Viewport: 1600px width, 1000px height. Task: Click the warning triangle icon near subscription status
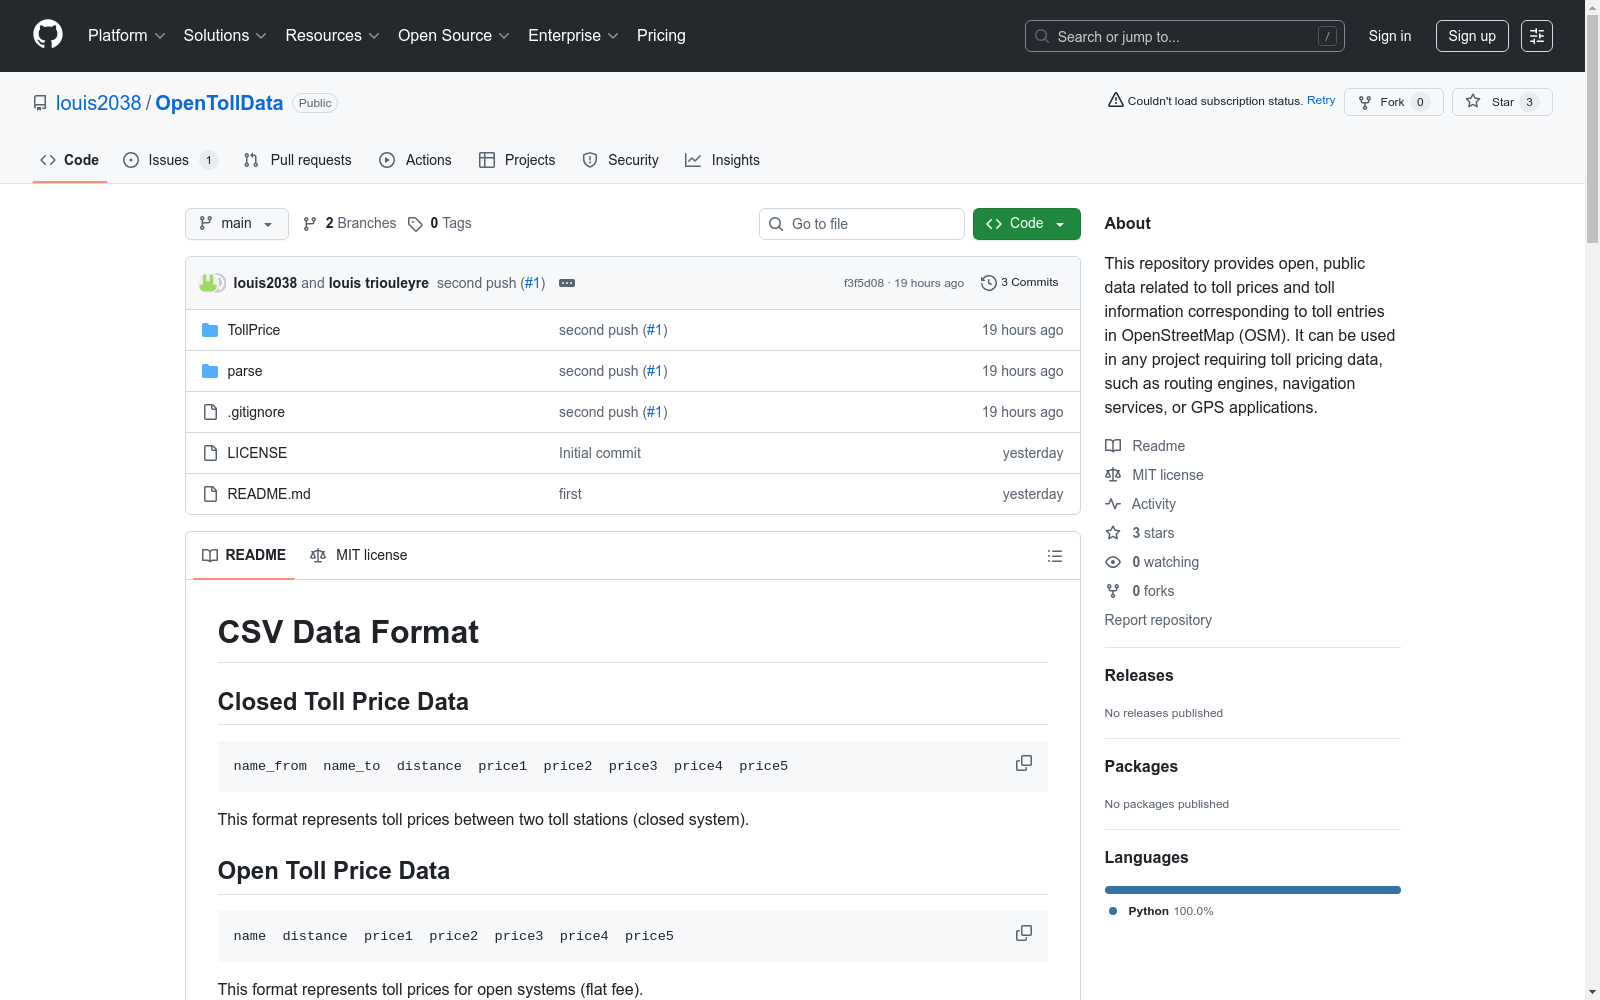[1116, 100]
